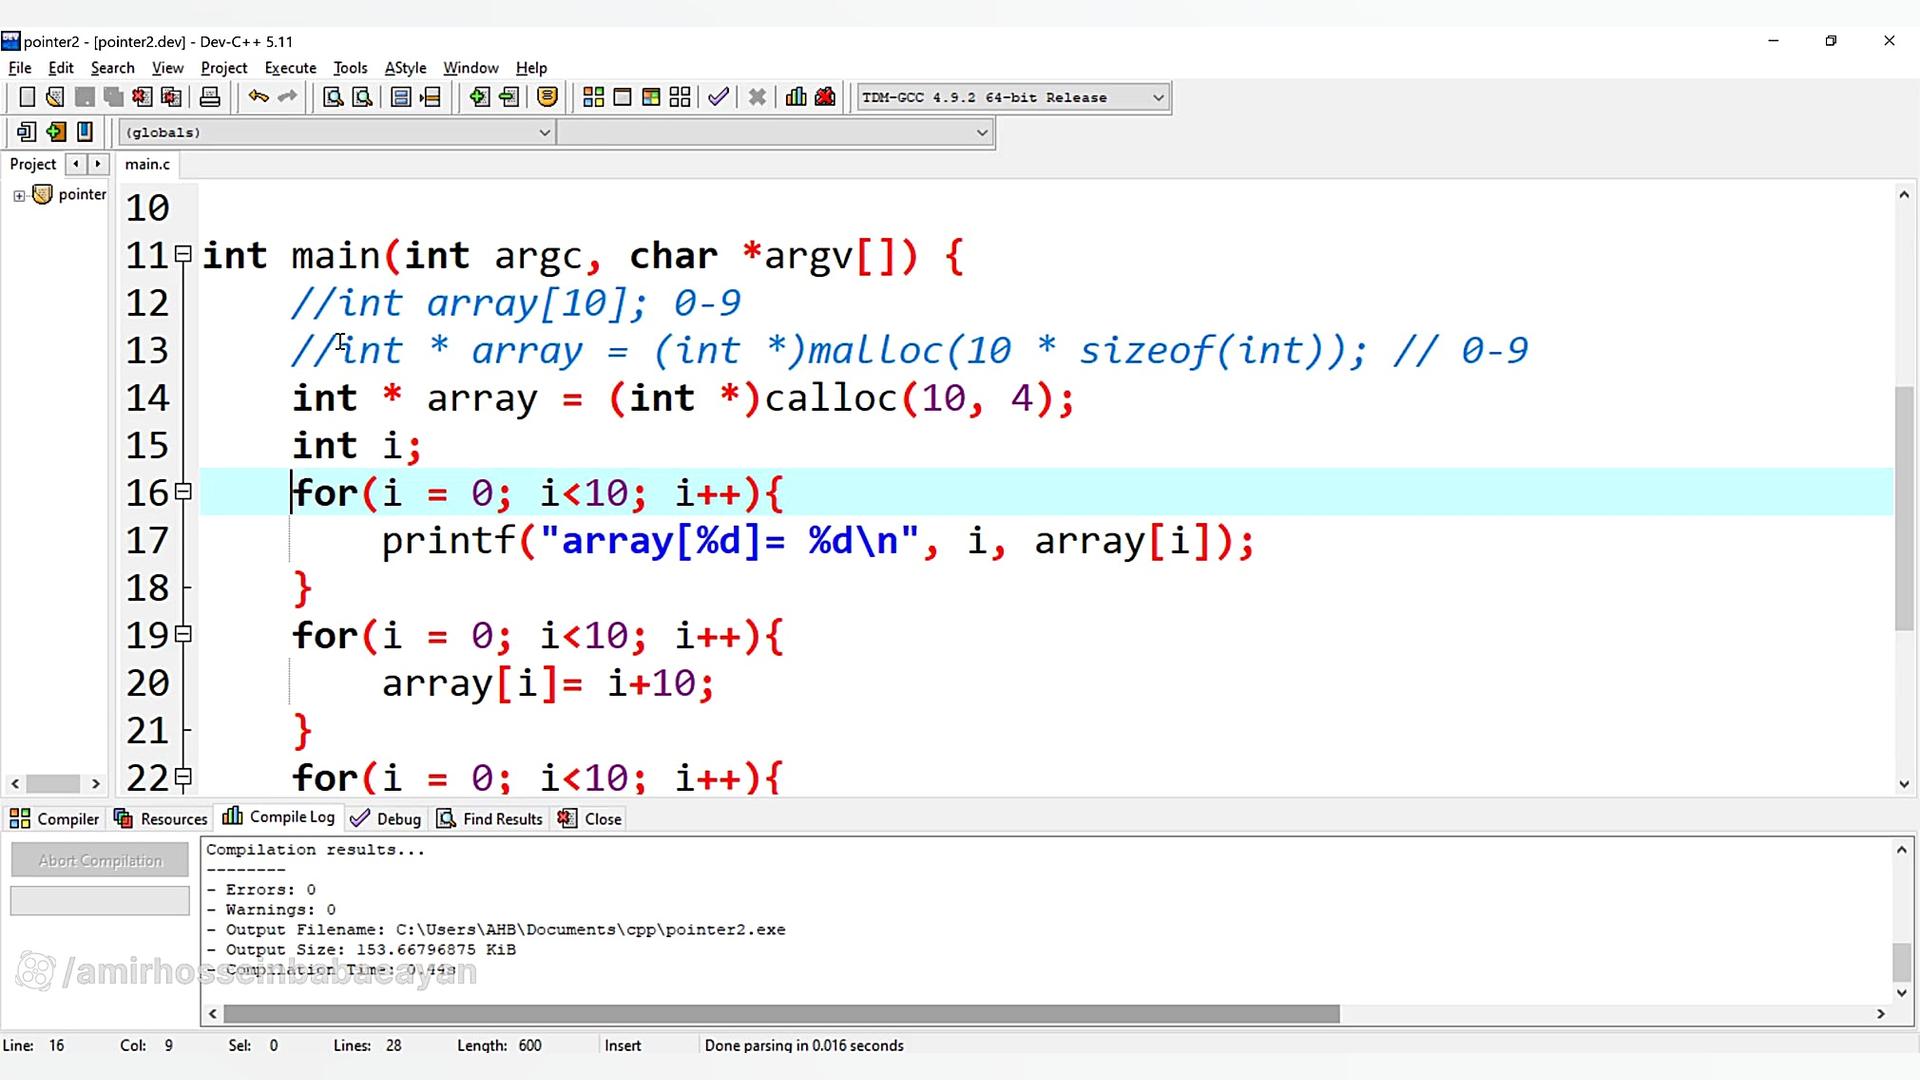Click the Remove from project icon
The image size is (1920, 1080).
509,97
